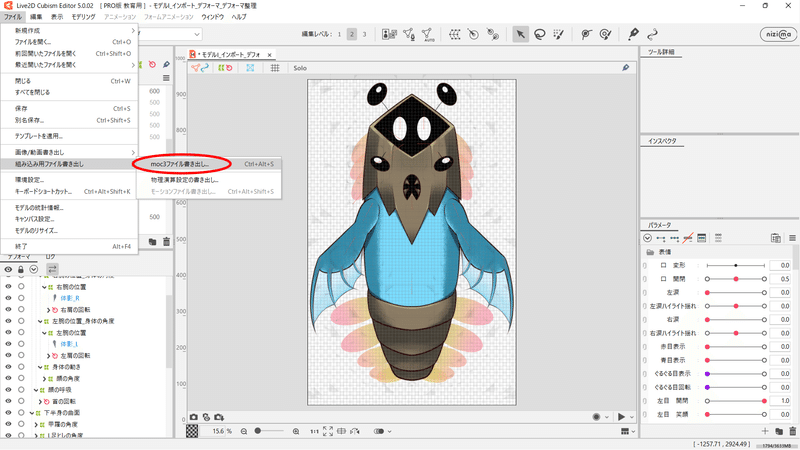This screenshot has height=450, width=800.
Task: Click the fit-to-screen icon below canvas
Action: point(328,431)
